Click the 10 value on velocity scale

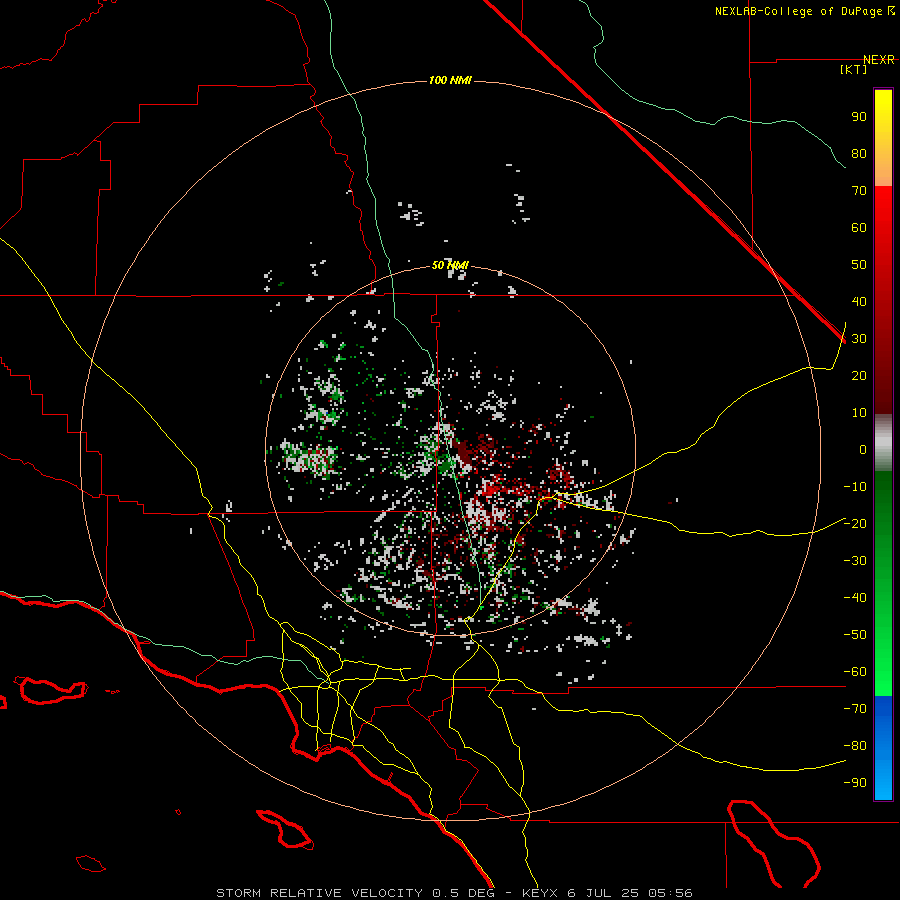pos(859,413)
